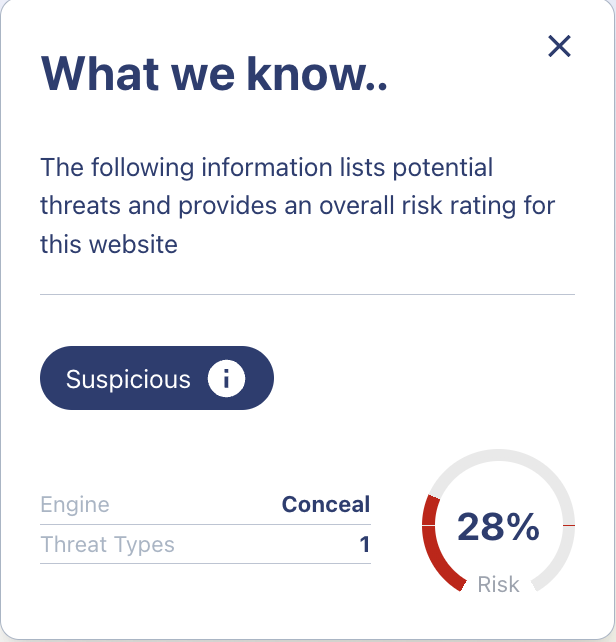Click the line under the Engine row
Screen dimensions: 616x642
[205, 524]
